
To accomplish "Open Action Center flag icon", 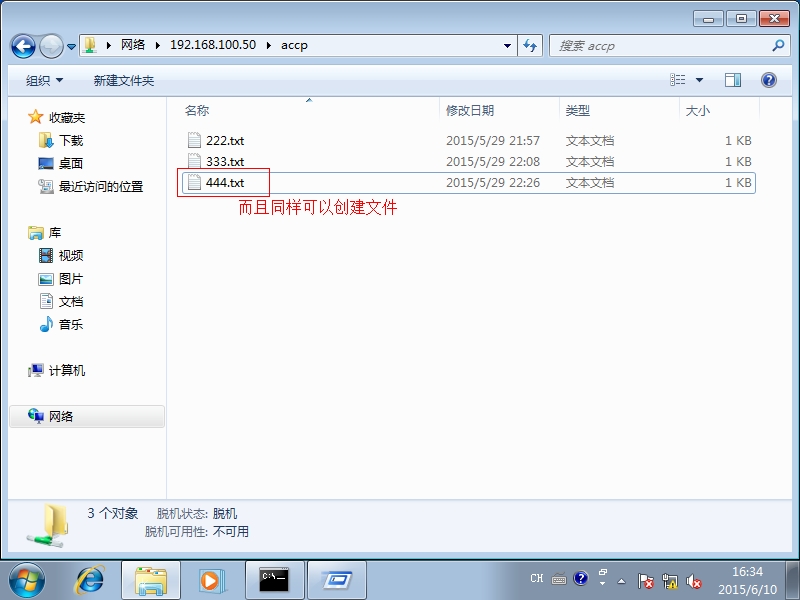I will (645, 581).
